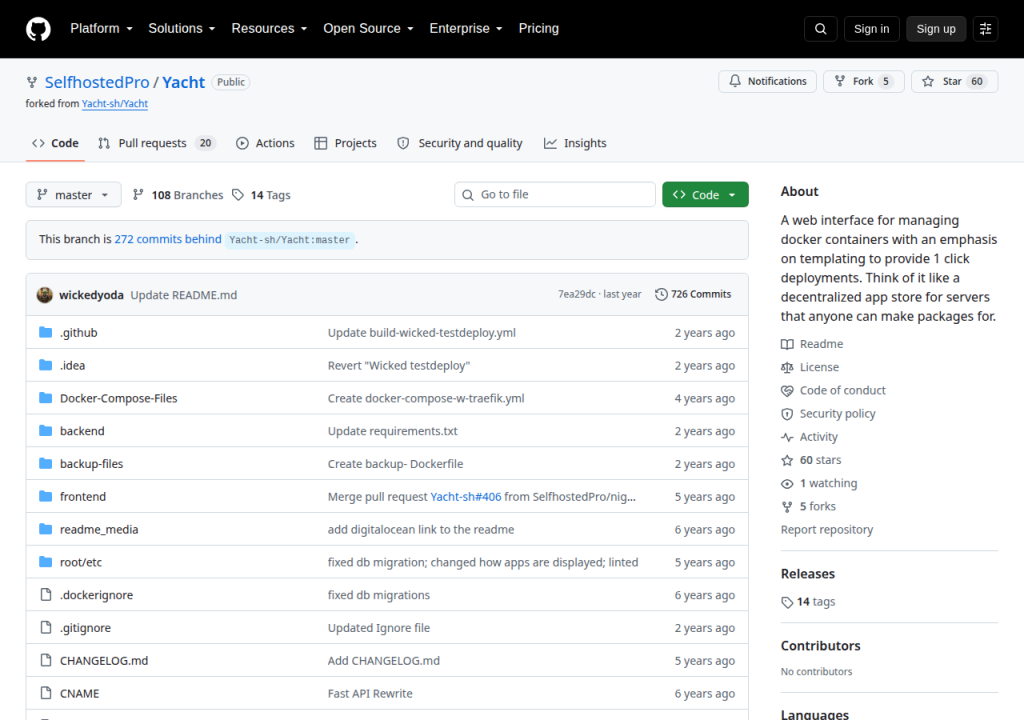The image size is (1024, 720).
Task: Click wickedyoda's avatar image
Action: (44, 295)
